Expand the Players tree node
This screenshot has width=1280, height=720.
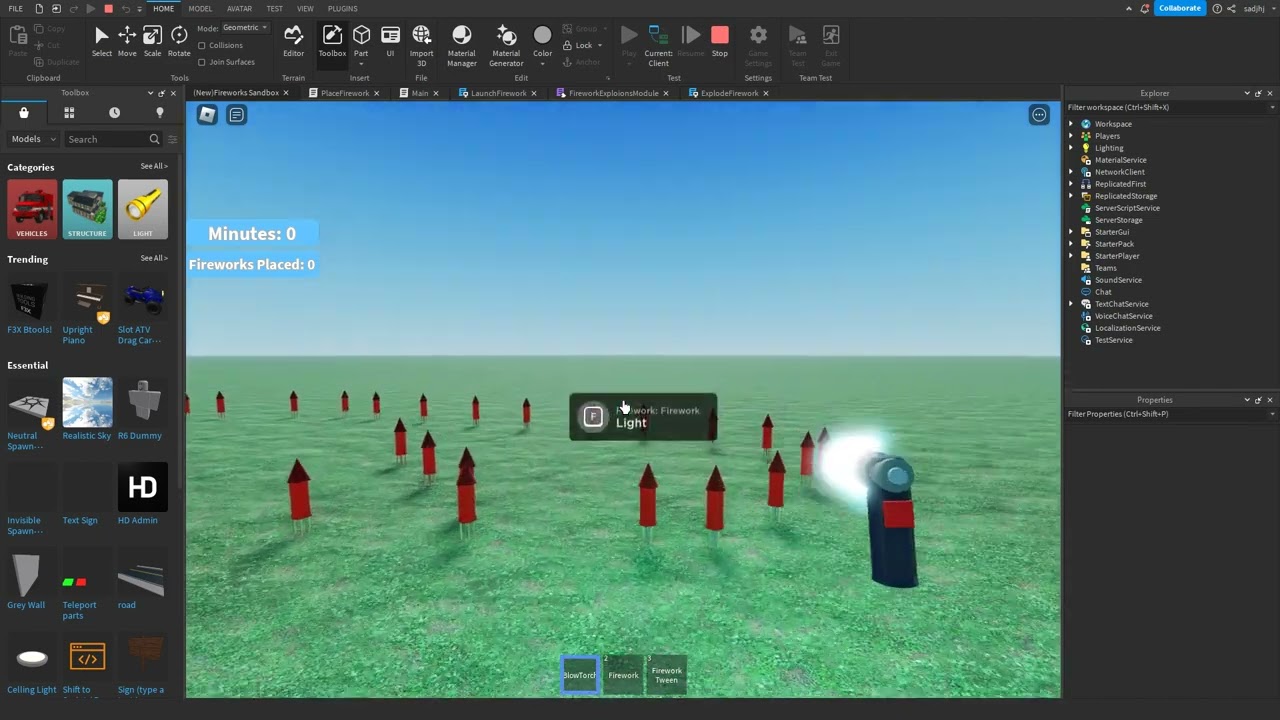coord(1071,136)
